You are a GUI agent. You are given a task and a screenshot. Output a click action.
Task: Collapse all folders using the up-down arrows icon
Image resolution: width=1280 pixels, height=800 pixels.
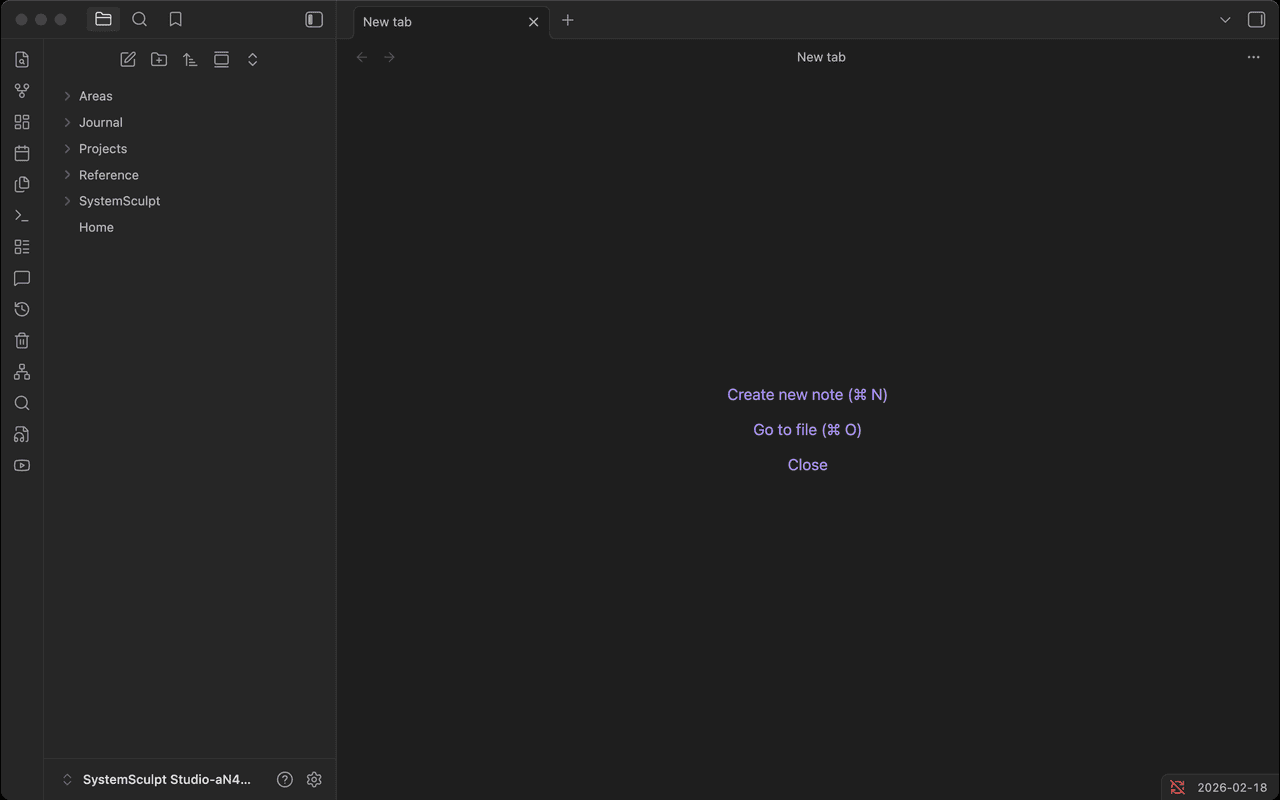(x=252, y=59)
